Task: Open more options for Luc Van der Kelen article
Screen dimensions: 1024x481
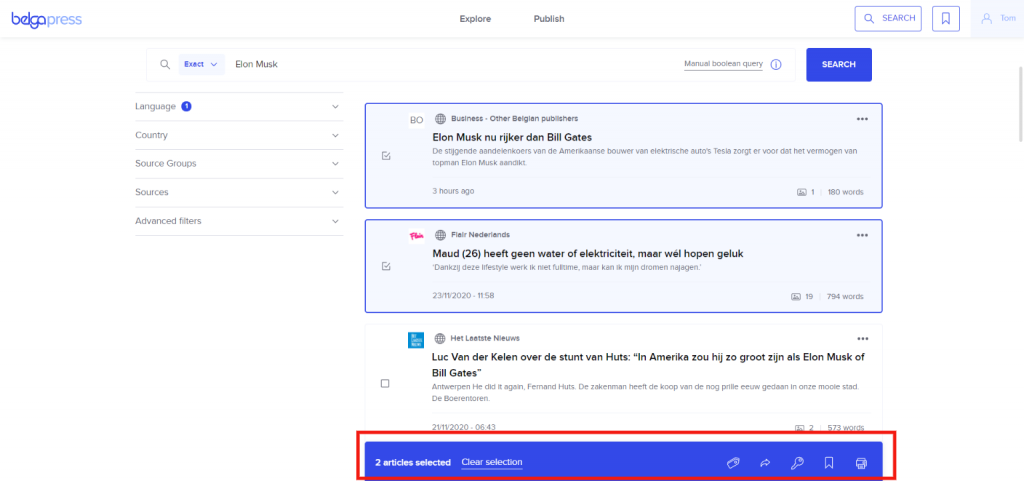Action: click(x=862, y=339)
